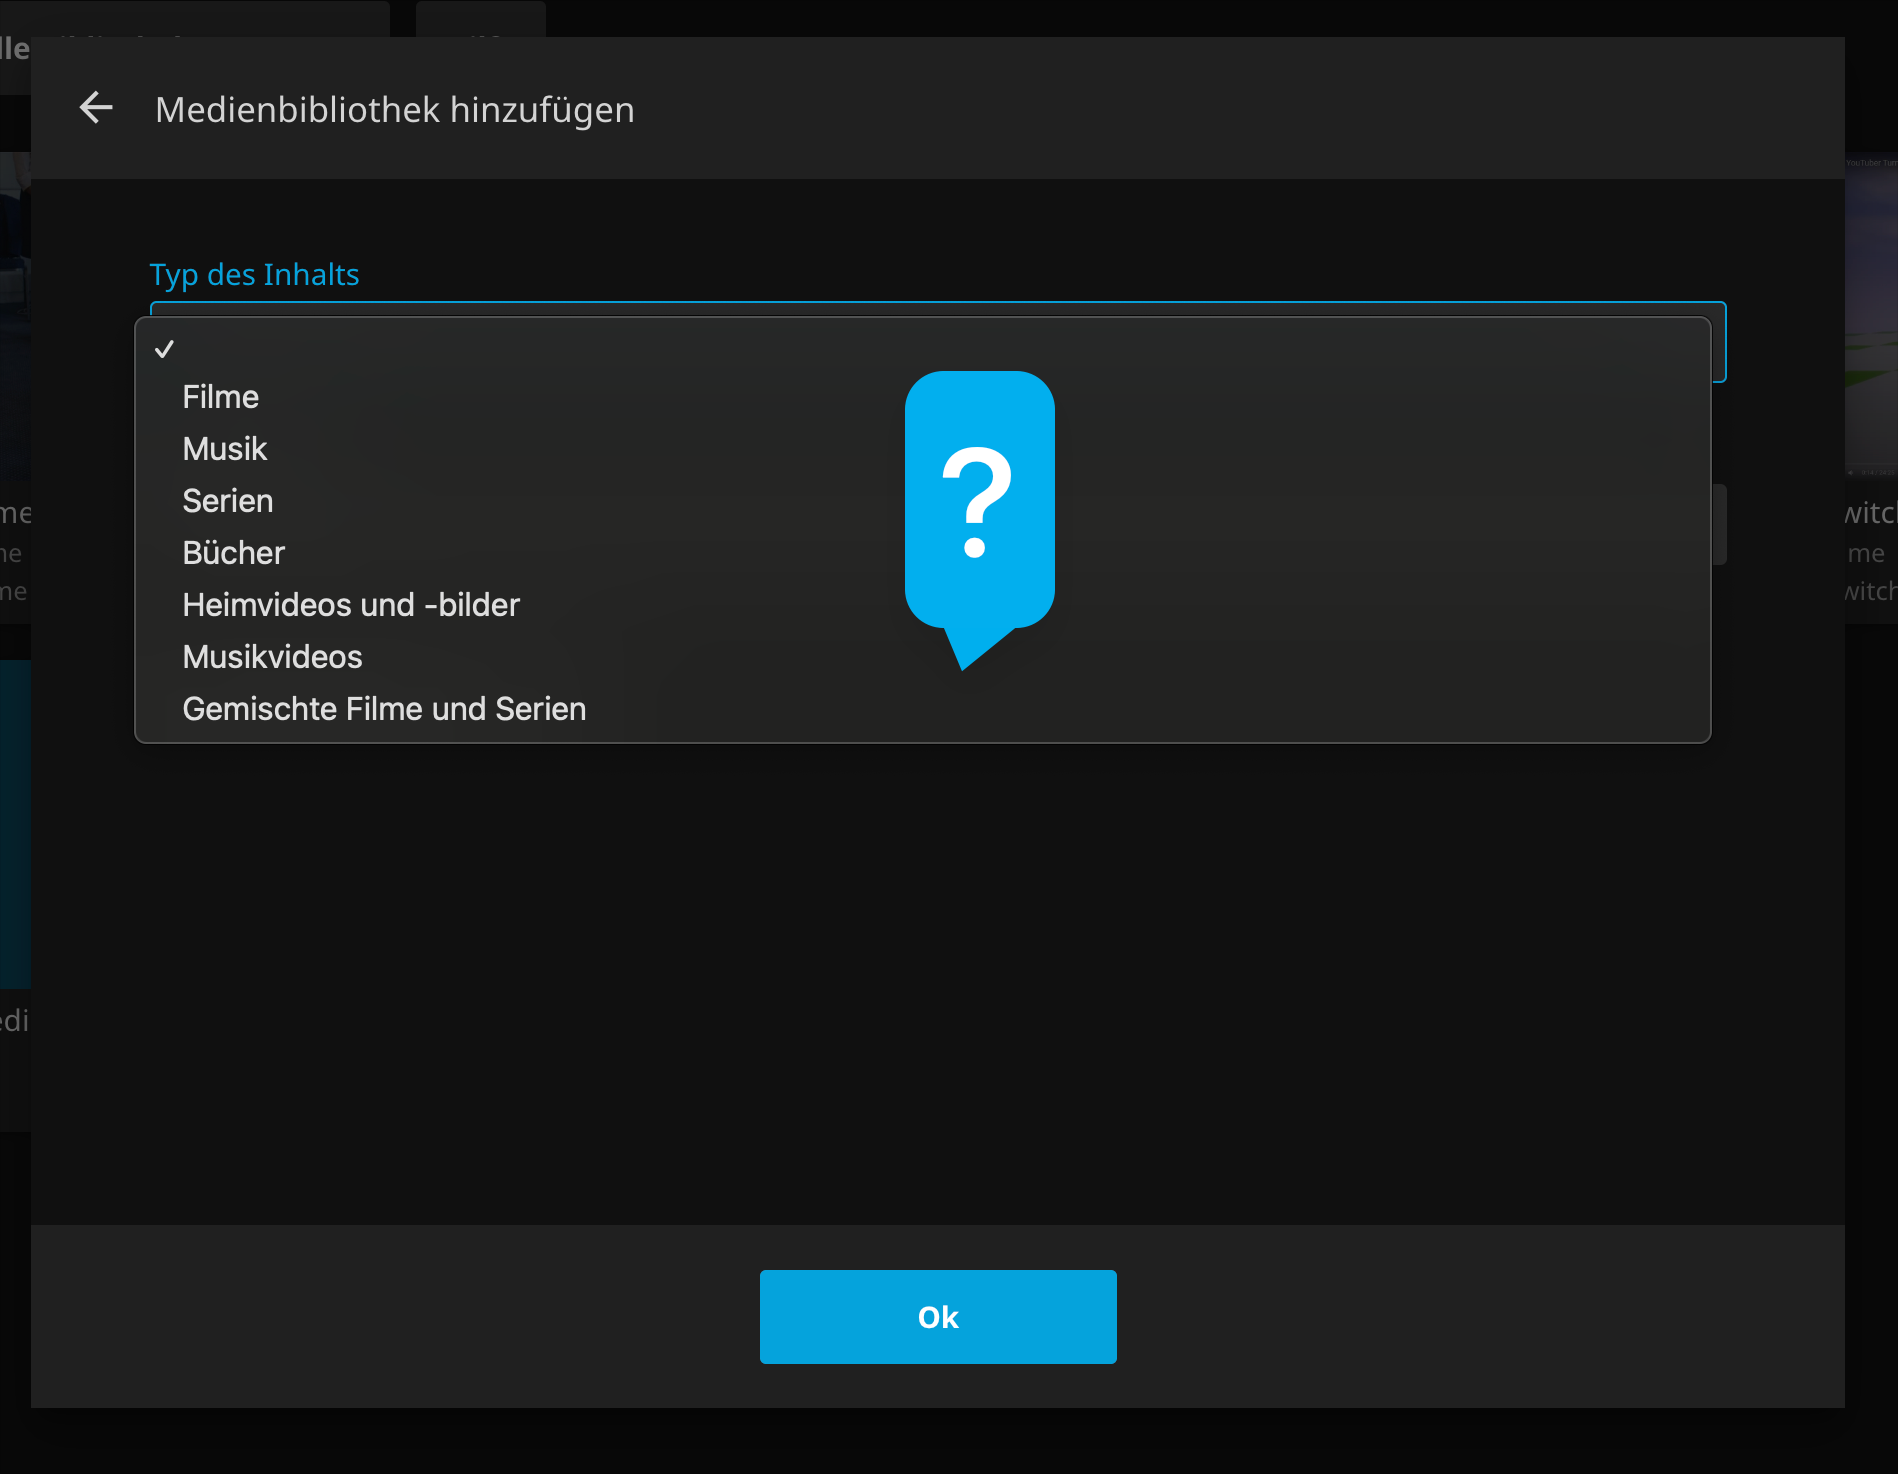
Task: Select Serien in the dropdown list
Action: (228, 501)
